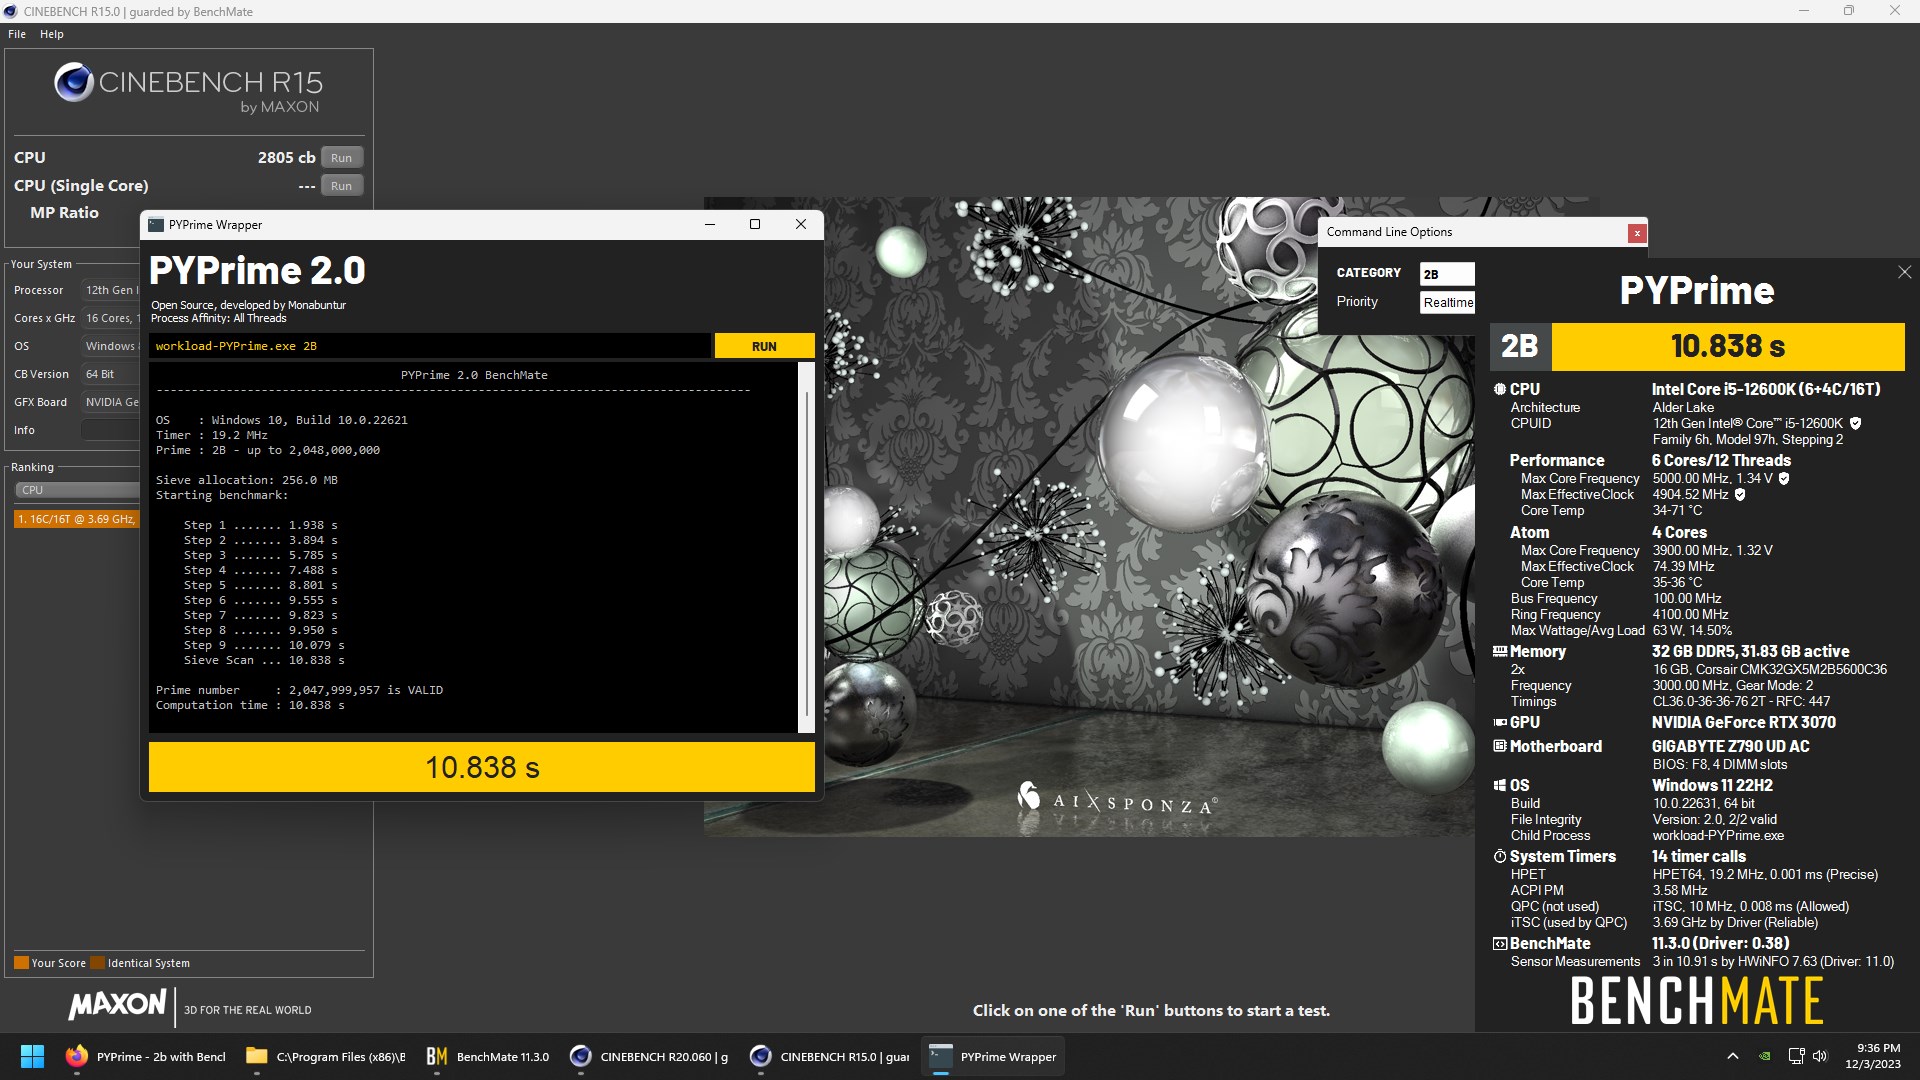Click the CPU icon in BenchMate panel

pyautogui.click(x=1500, y=389)
